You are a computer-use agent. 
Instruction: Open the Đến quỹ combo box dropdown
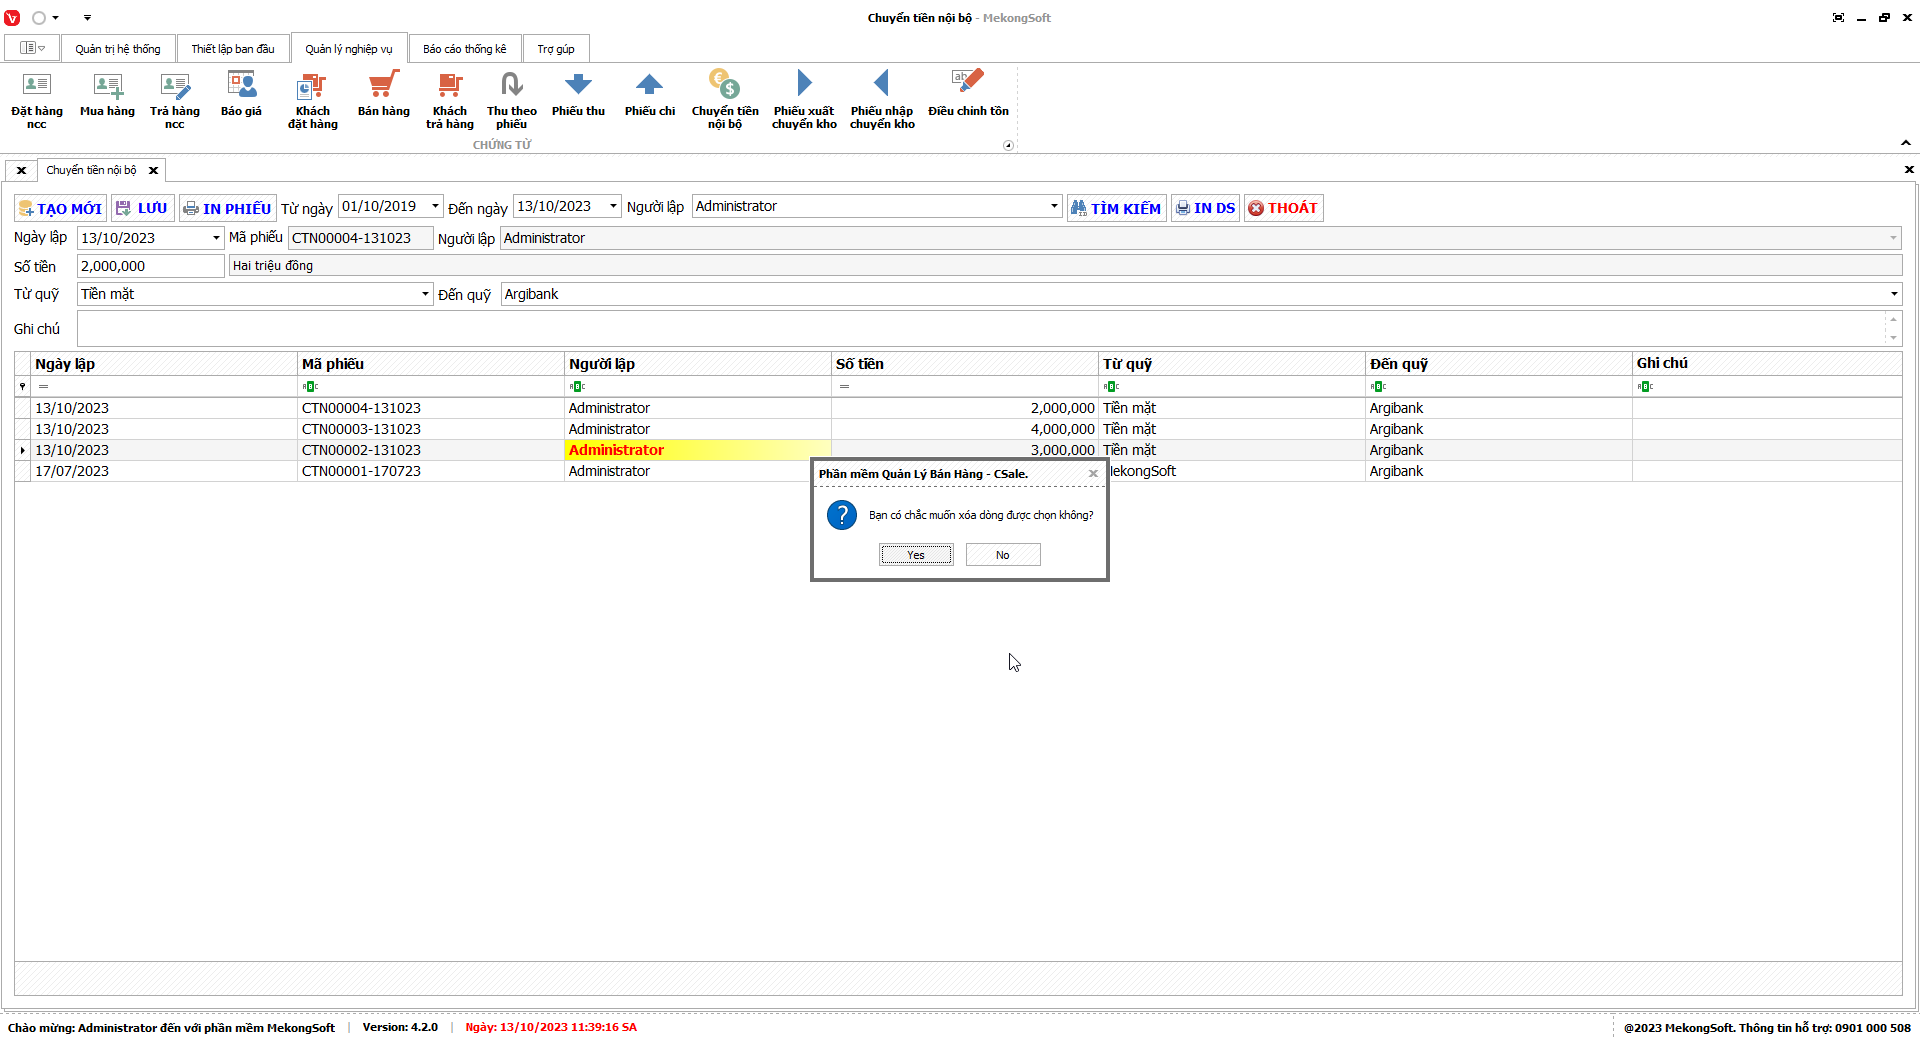tap(1893, 294)
